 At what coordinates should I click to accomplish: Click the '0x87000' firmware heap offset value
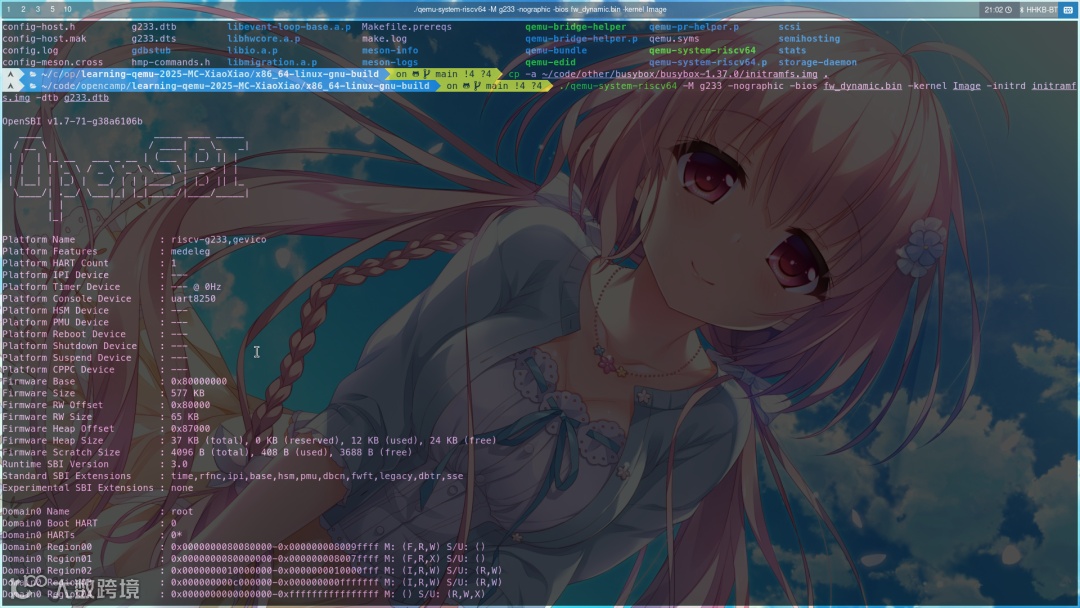[x=191, y=428]
